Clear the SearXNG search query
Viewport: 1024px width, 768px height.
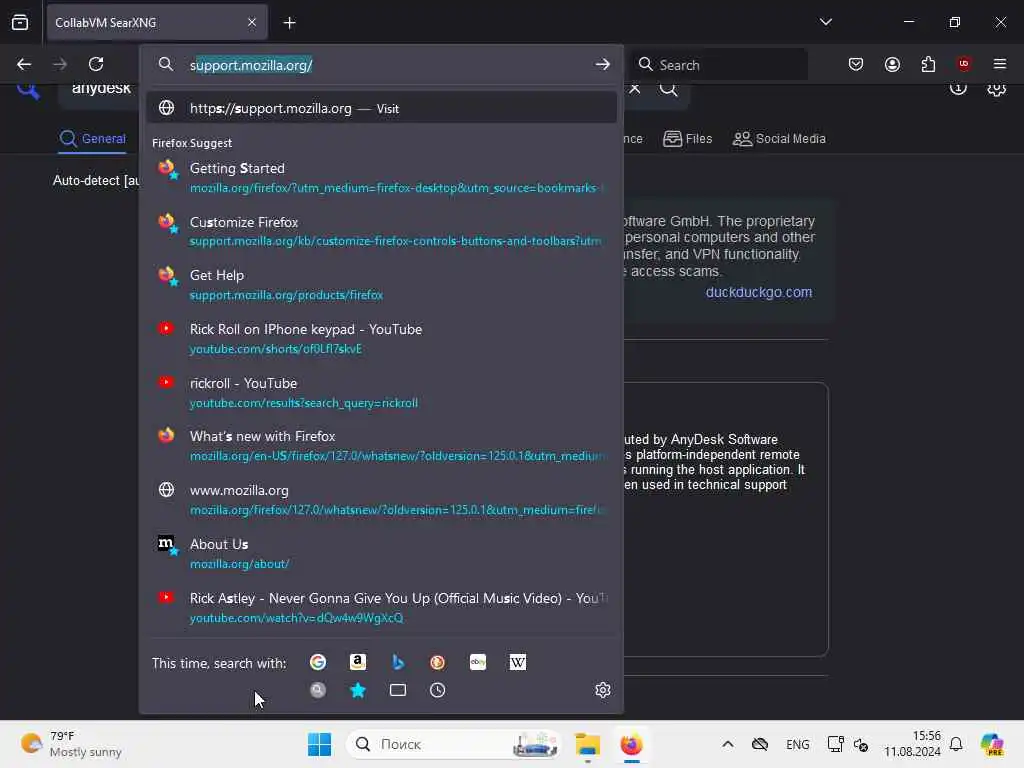(x=635, y=88)
